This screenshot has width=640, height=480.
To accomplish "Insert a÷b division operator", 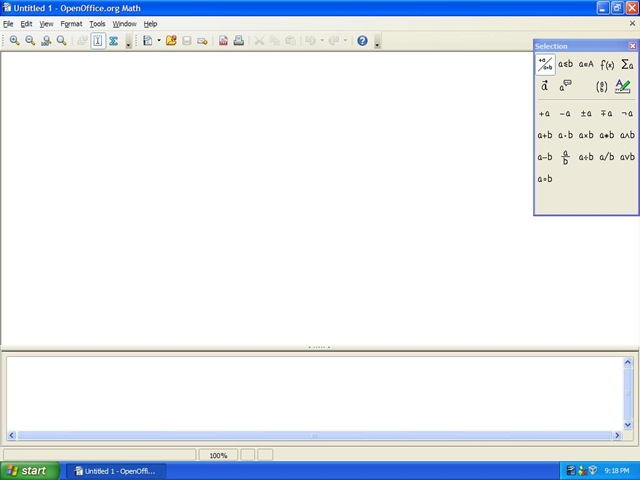I will pyautogui.click(x=586, y=157).
